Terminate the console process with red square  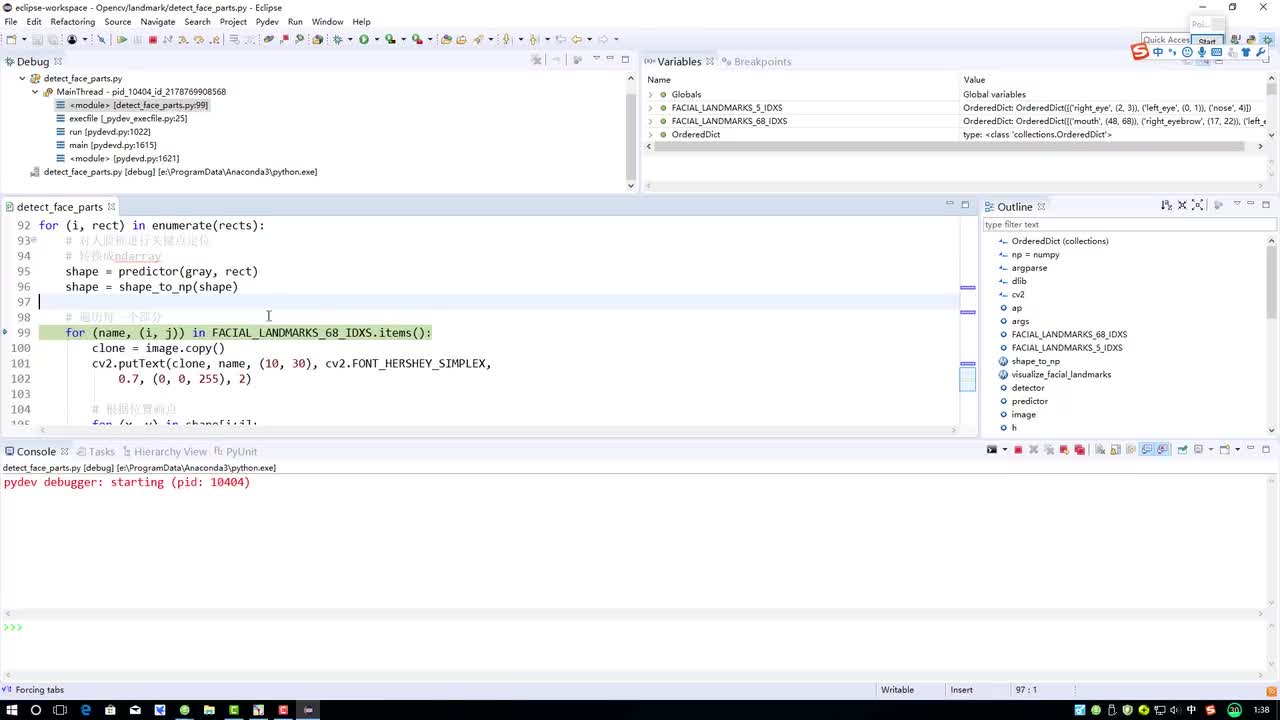pos(1018,450)
